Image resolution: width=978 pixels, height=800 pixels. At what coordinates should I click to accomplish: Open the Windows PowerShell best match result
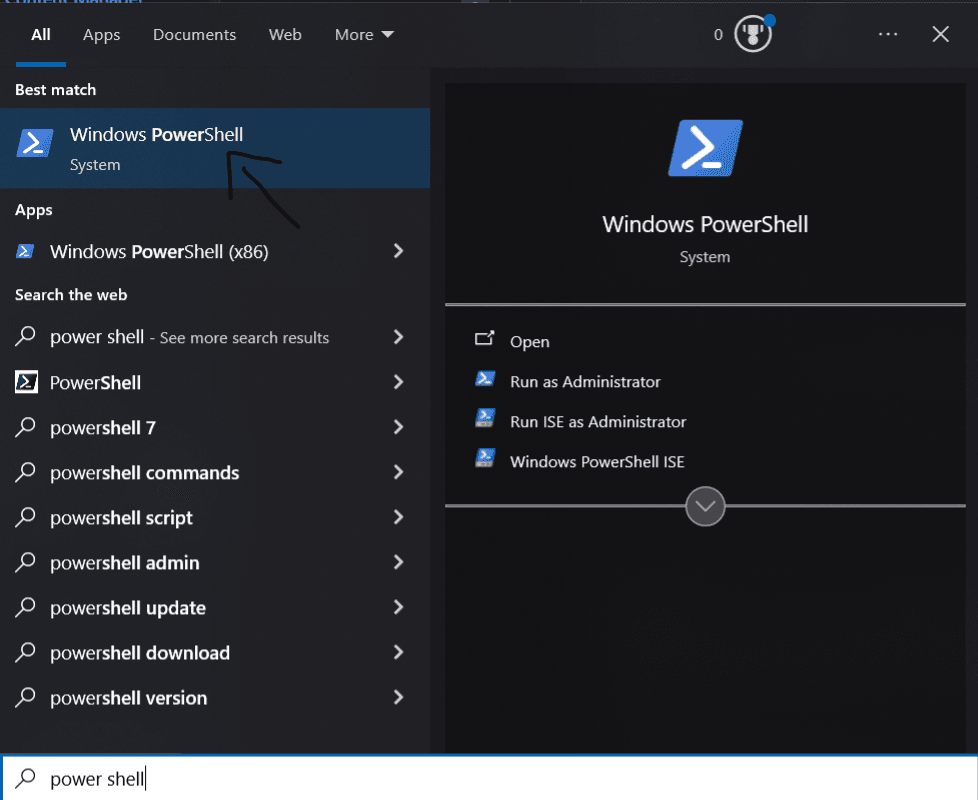[x=215, y=148]
